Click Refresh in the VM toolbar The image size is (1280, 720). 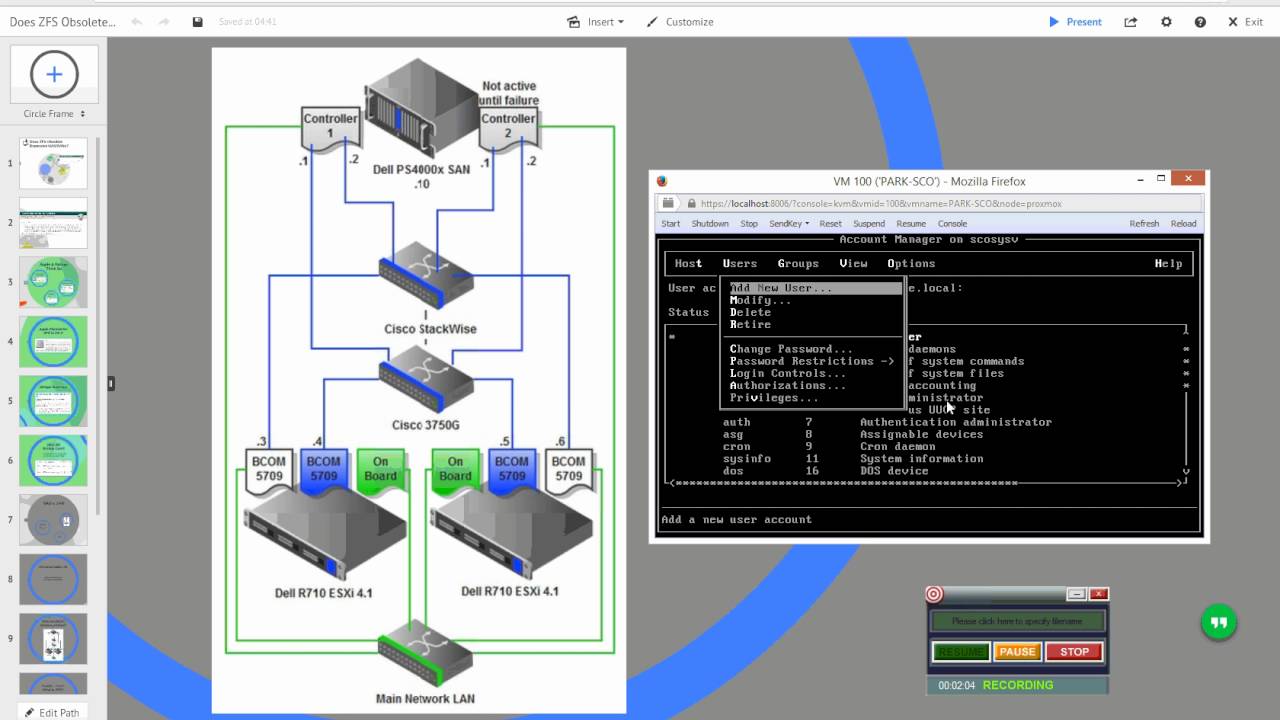1144,223
